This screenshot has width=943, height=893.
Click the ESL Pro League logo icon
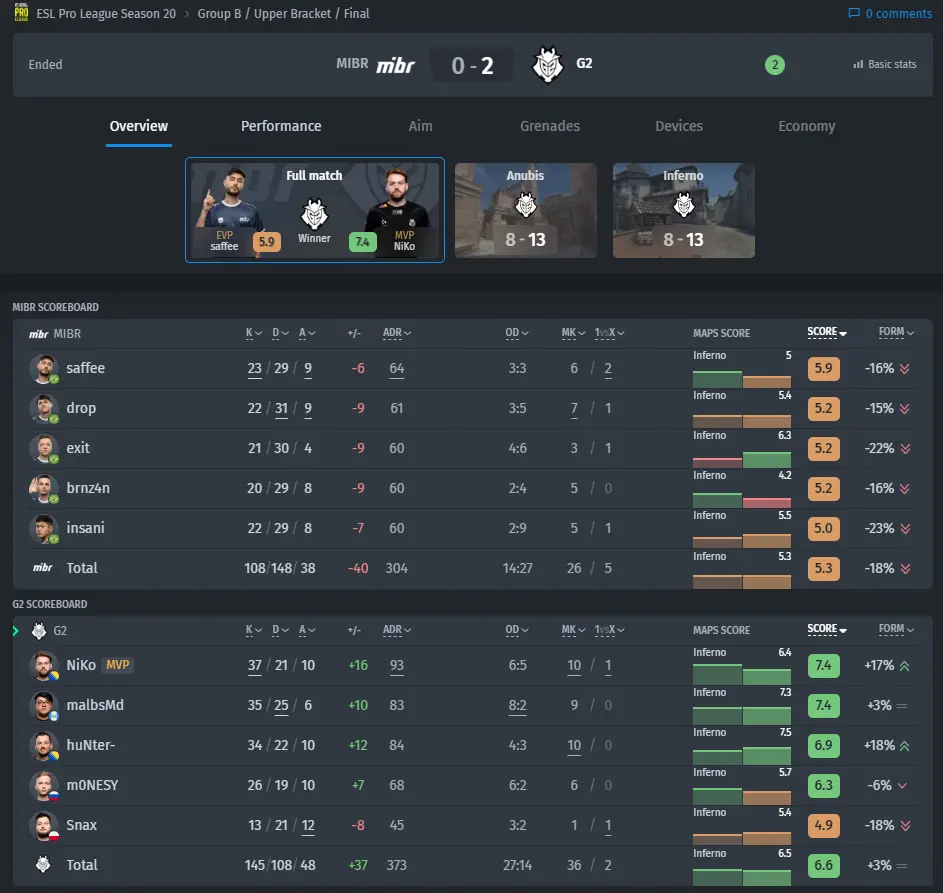(x=21, y=13)
